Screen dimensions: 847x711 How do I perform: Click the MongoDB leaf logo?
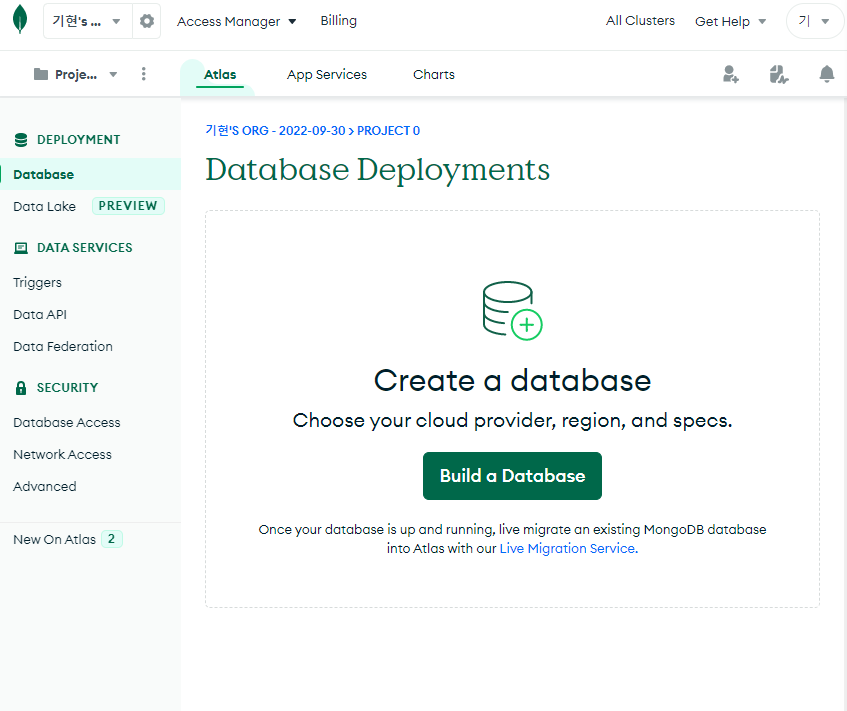pos(20,19)
